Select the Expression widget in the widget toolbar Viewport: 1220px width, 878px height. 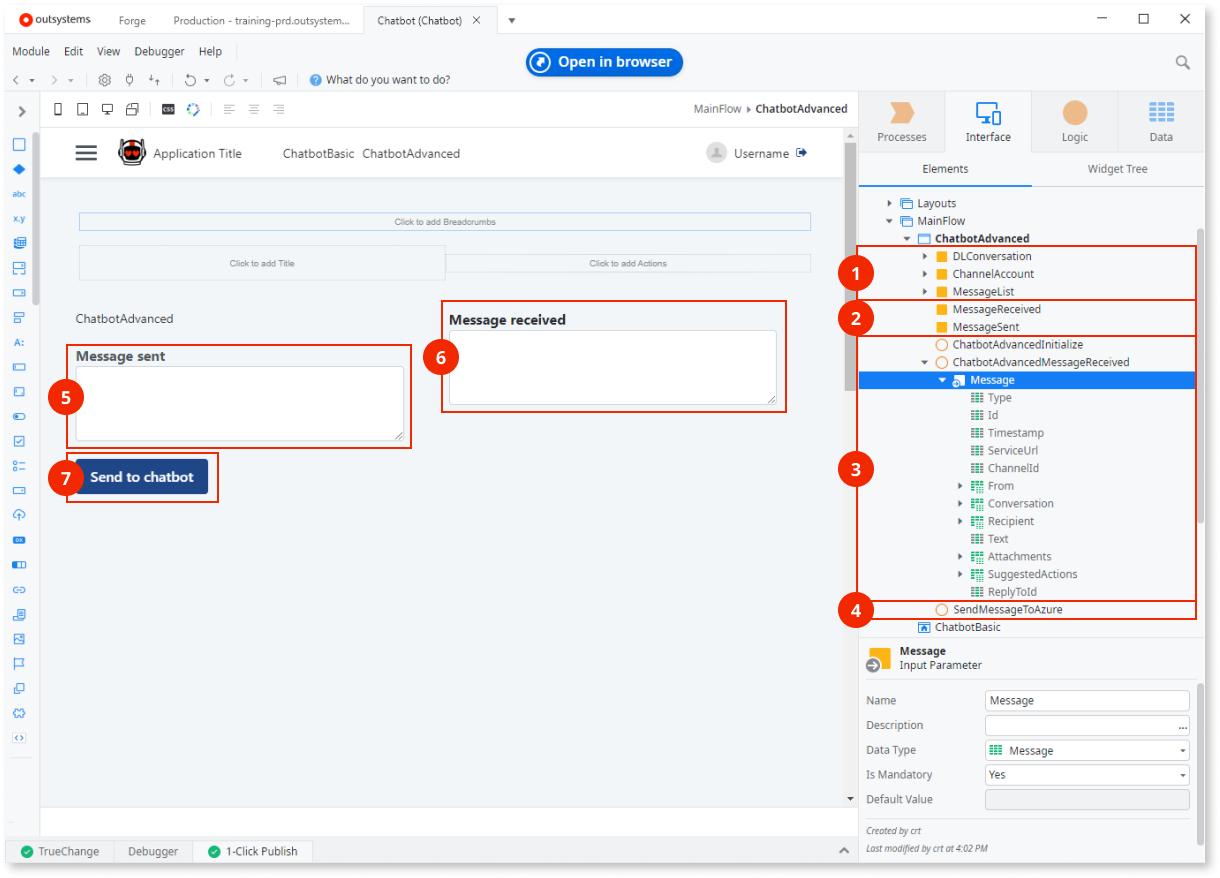click(x=19, y=218)
